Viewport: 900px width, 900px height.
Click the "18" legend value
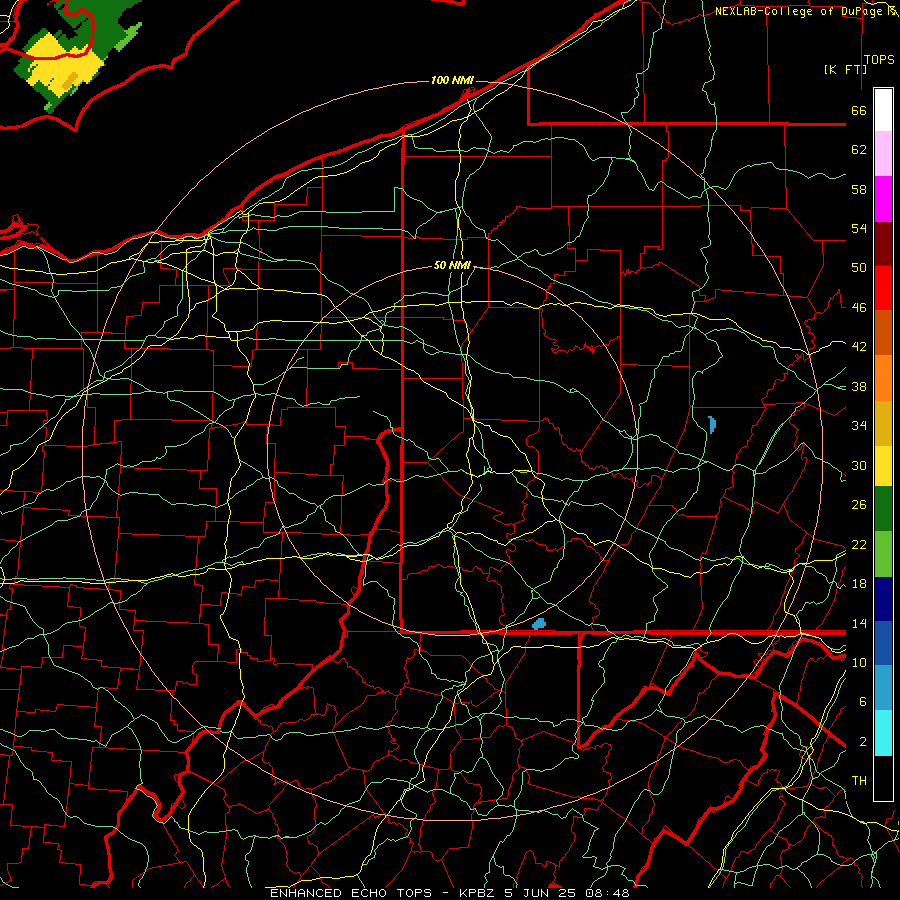tap(859, 584)
